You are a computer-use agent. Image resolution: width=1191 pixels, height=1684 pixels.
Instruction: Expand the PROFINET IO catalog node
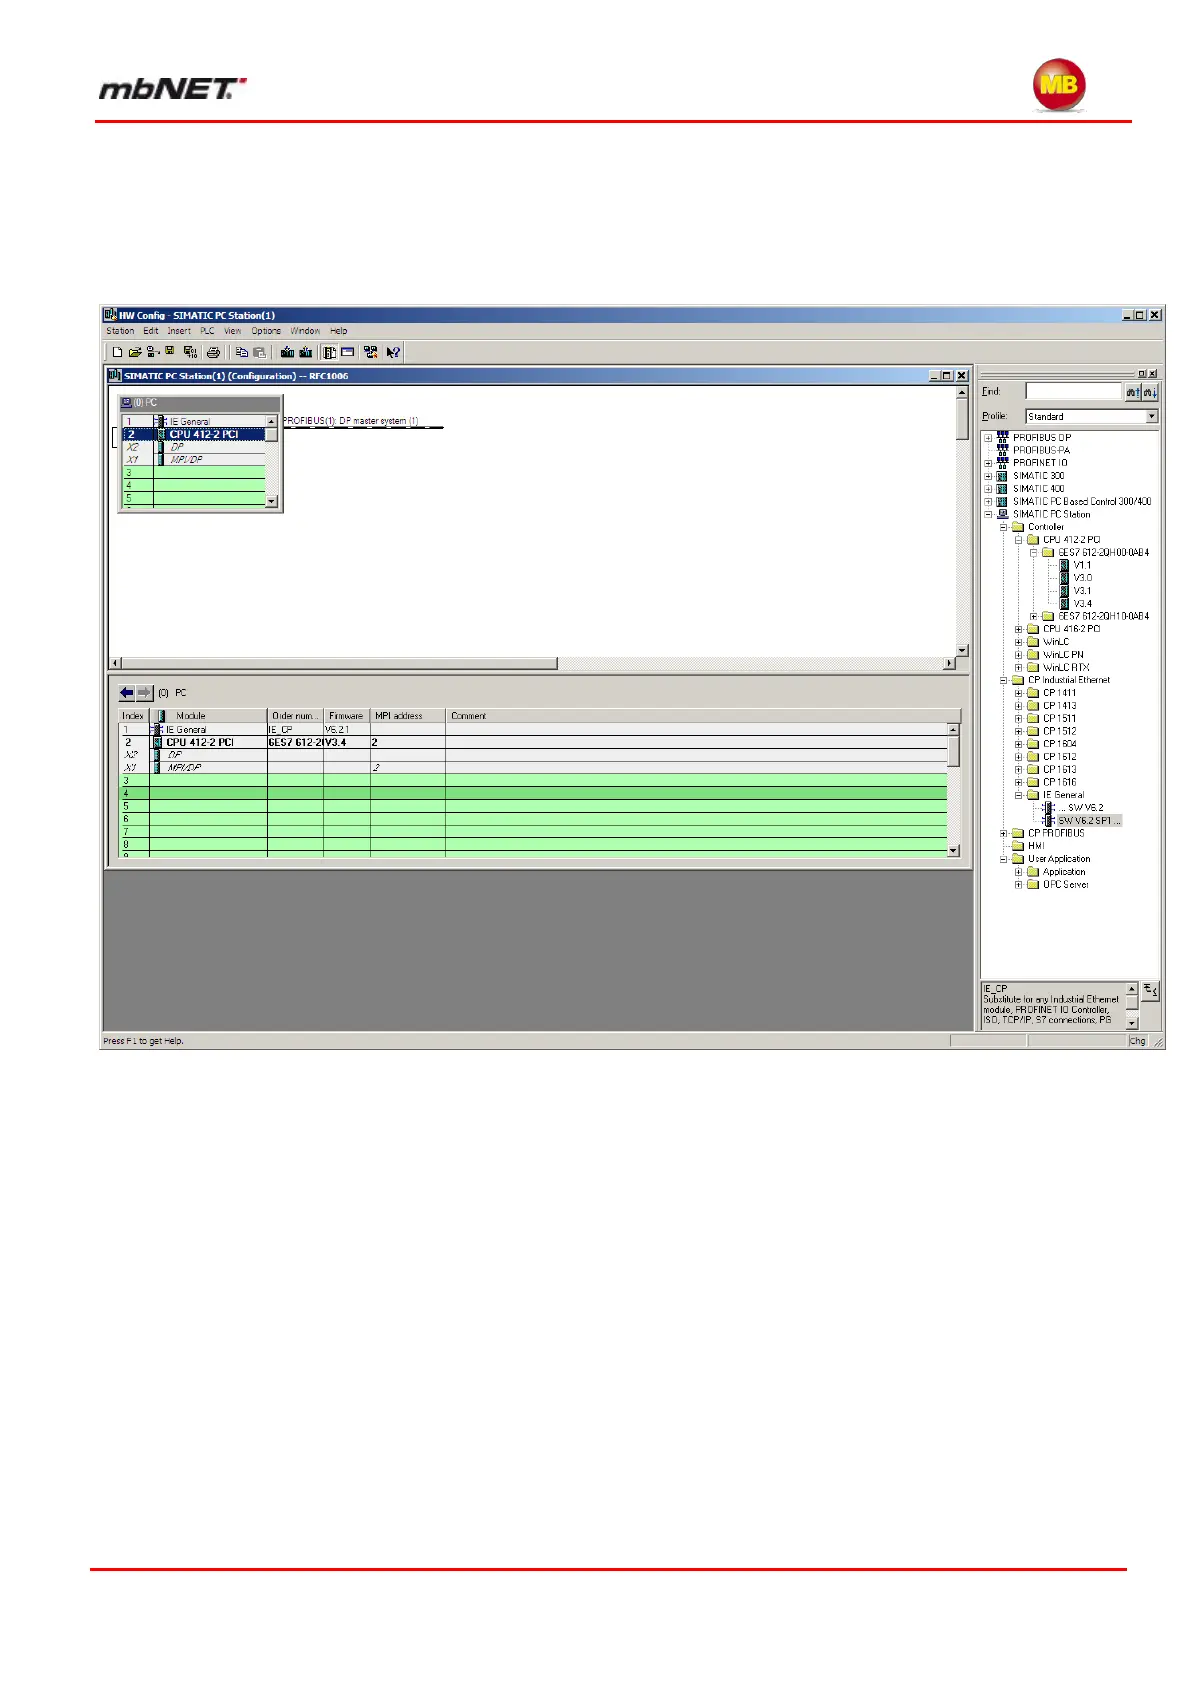click(x=988, y=463)
